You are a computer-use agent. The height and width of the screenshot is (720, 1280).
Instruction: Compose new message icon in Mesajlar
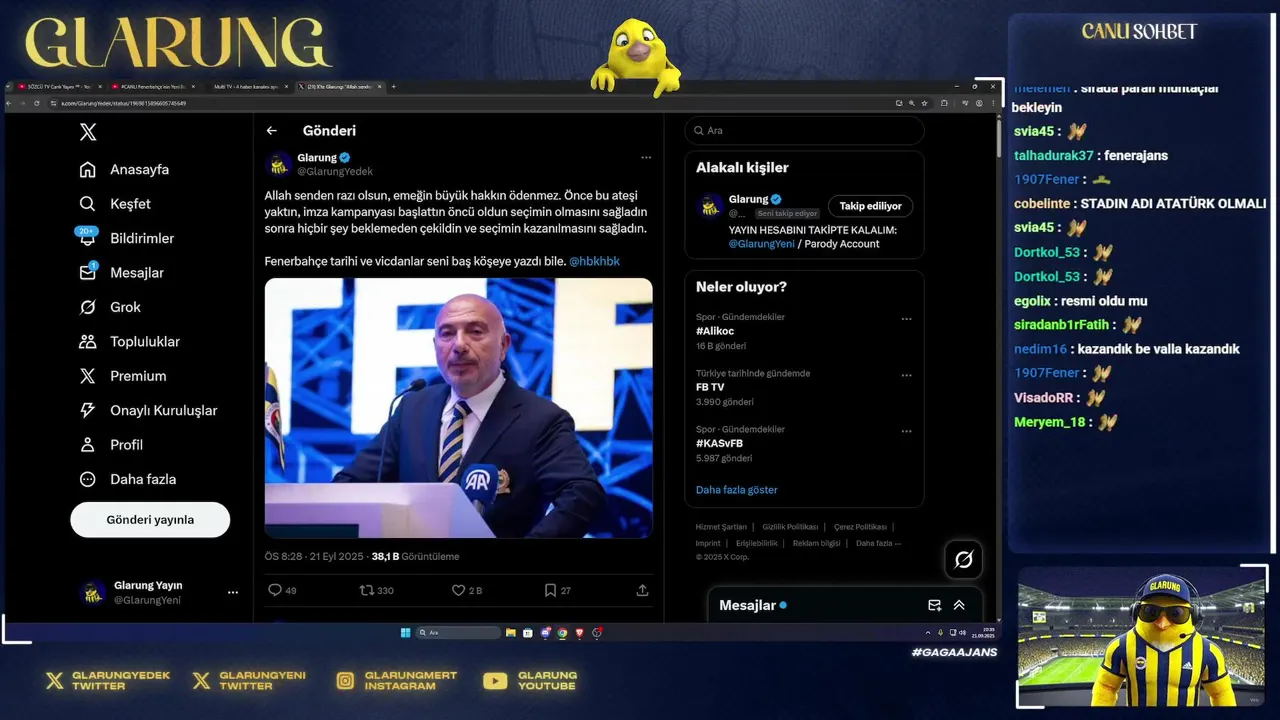point(934,605)
